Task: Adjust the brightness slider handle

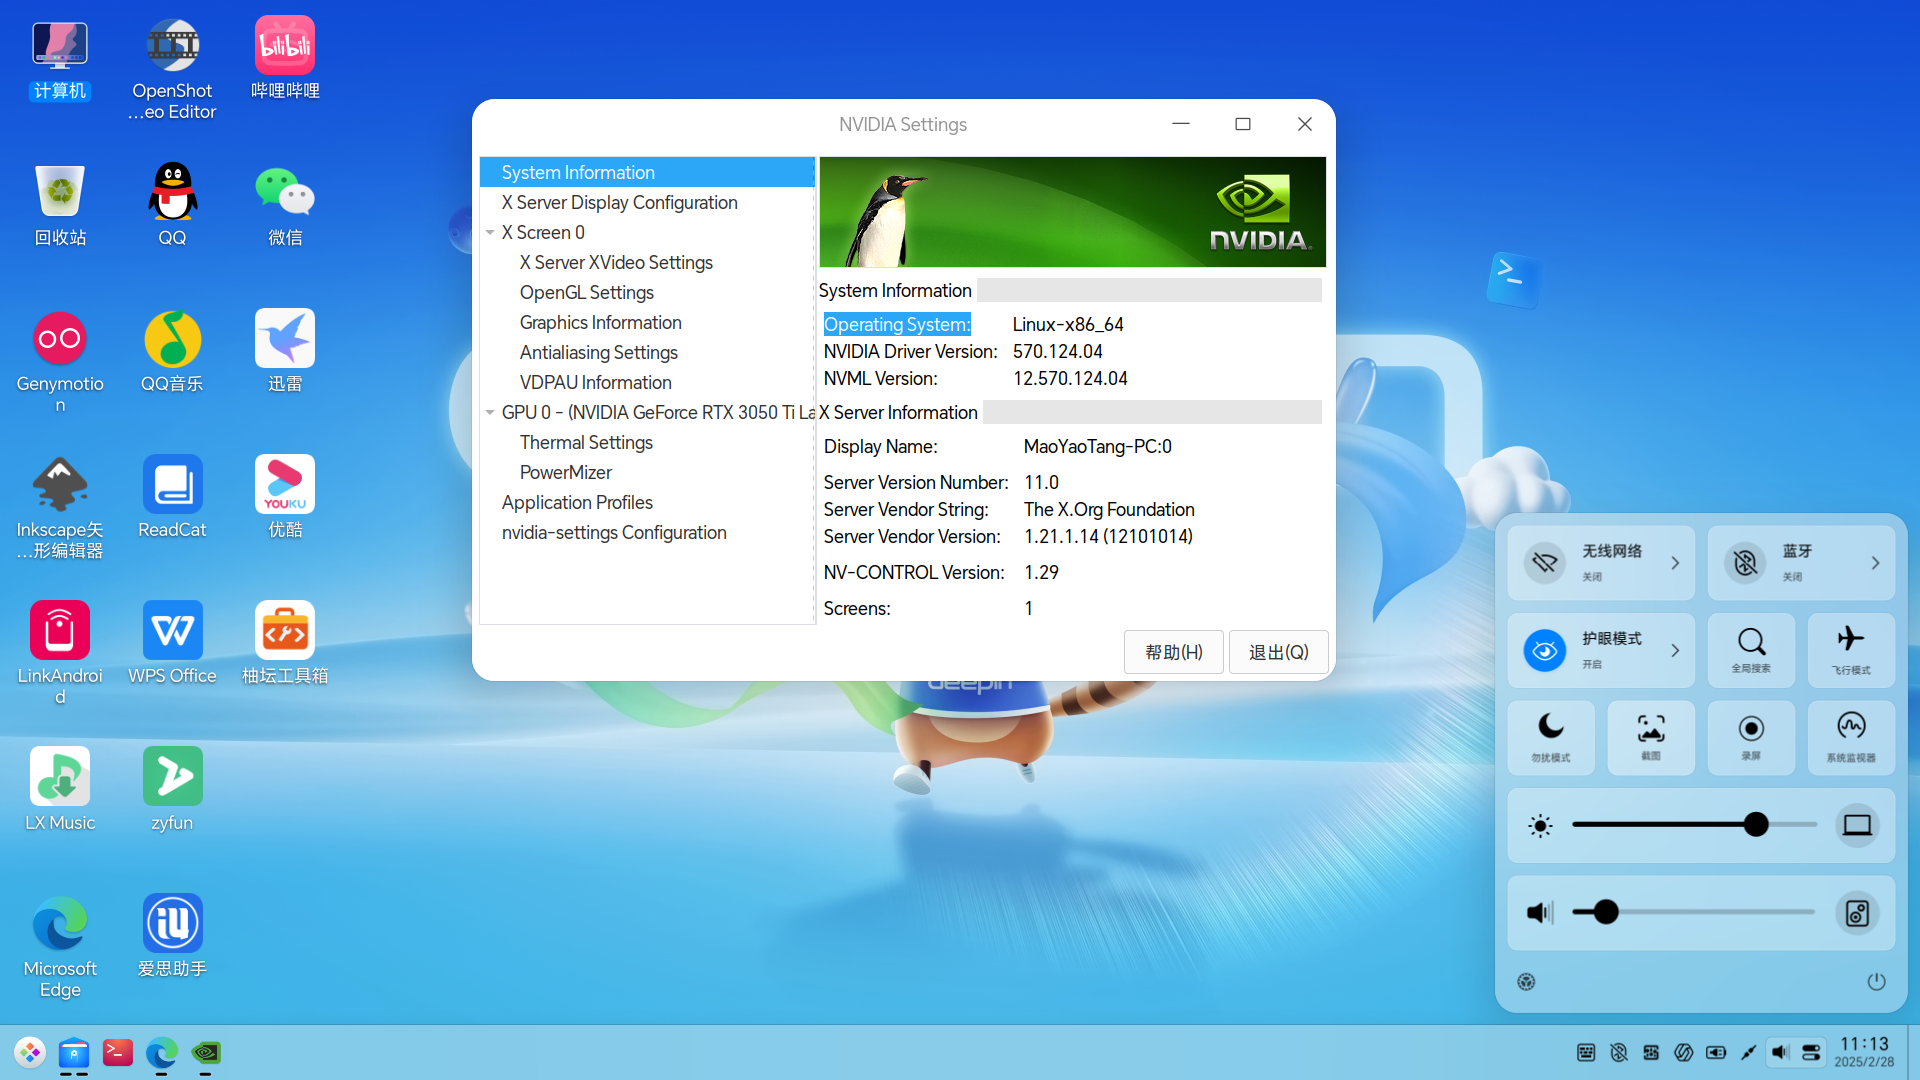Action: (x=1756, y=824)
